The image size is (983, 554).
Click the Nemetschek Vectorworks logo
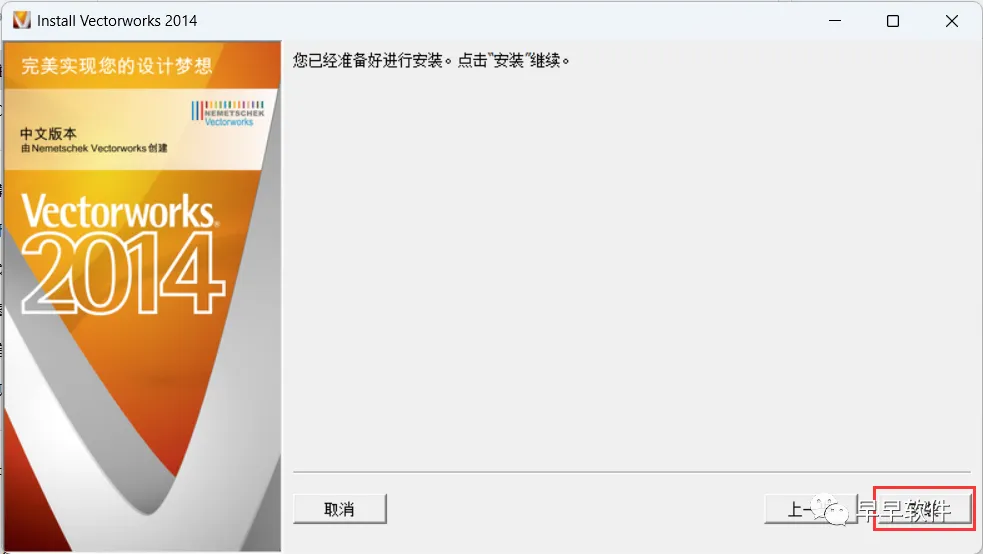228,113
